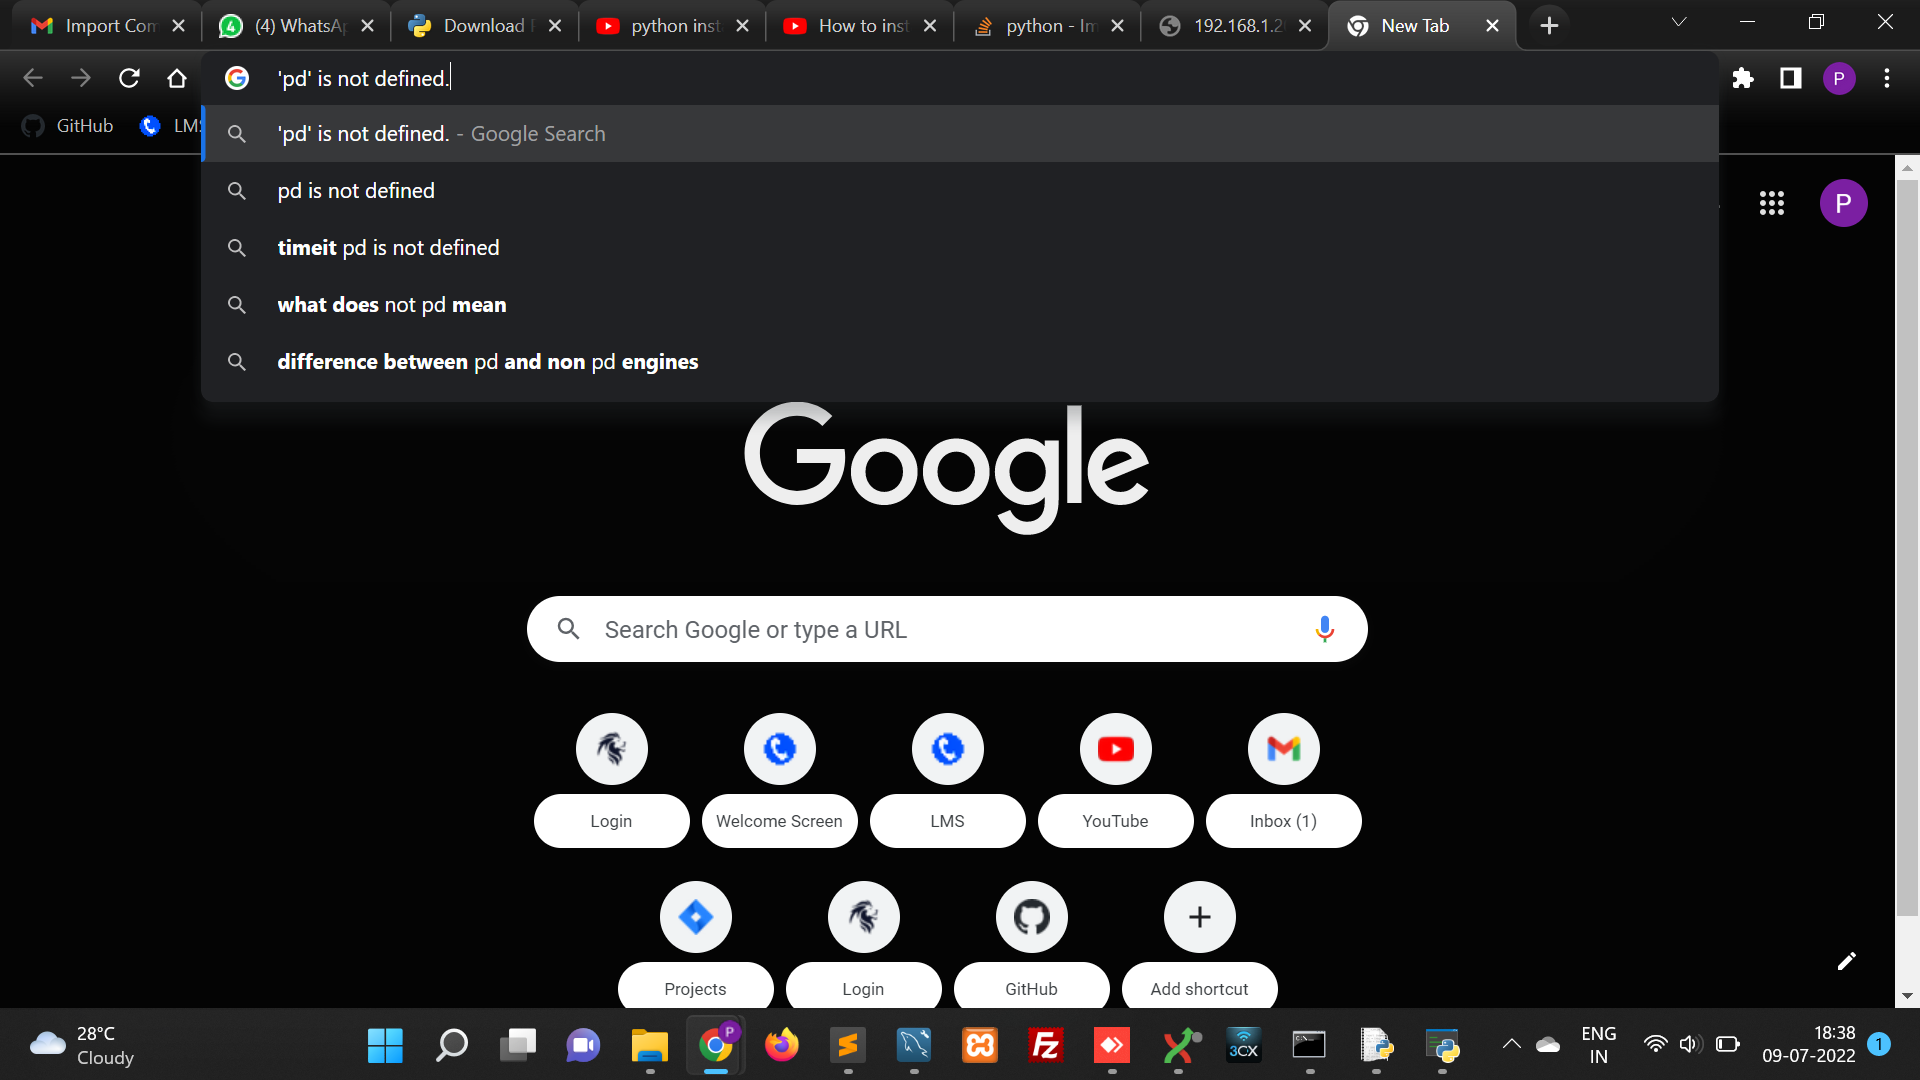The height and width of the screenshot is (1080, 1920).
Task: Open the YouTube shortcut tile
Action: pyautogui.click(x=1115, y=750)
